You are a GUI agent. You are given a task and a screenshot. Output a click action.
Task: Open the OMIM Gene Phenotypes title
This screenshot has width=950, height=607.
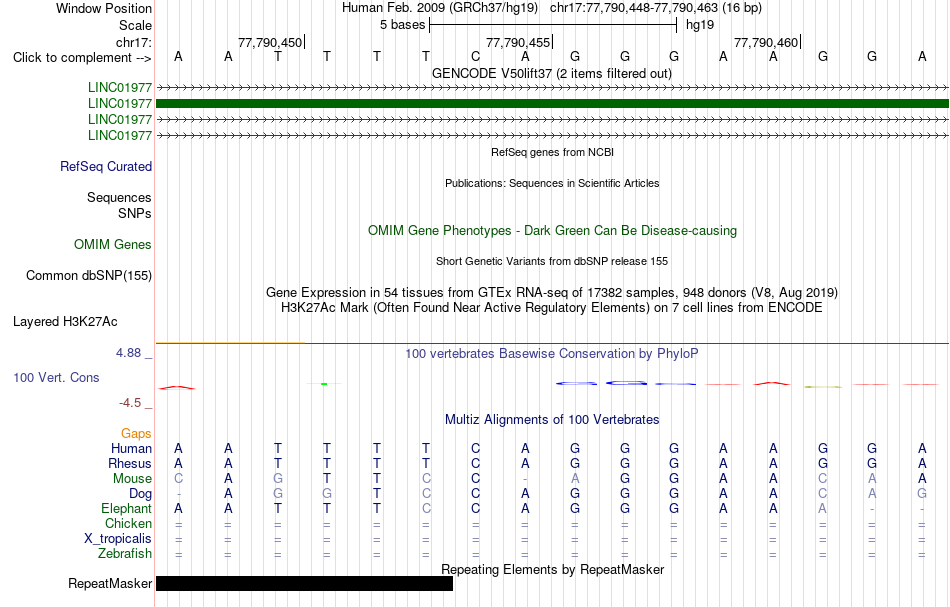(x=552, y=231)
